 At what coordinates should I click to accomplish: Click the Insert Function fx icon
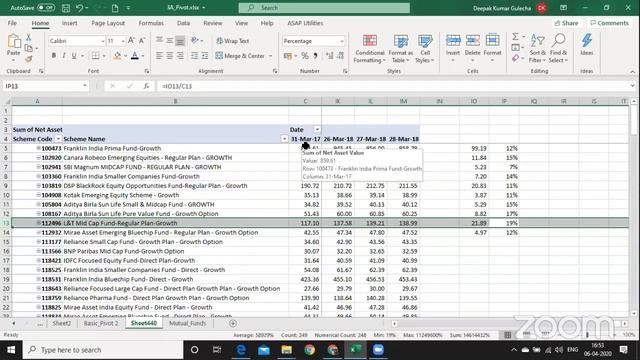pos(146,86)
